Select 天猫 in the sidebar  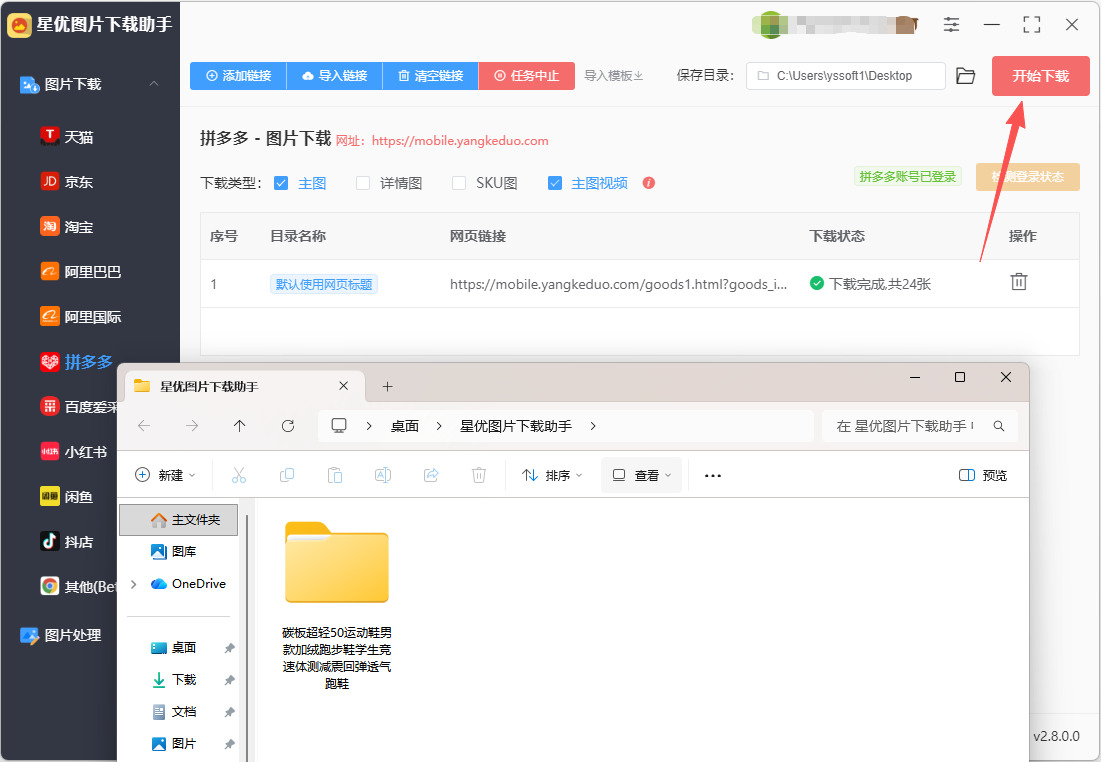(x=67, y=136)
